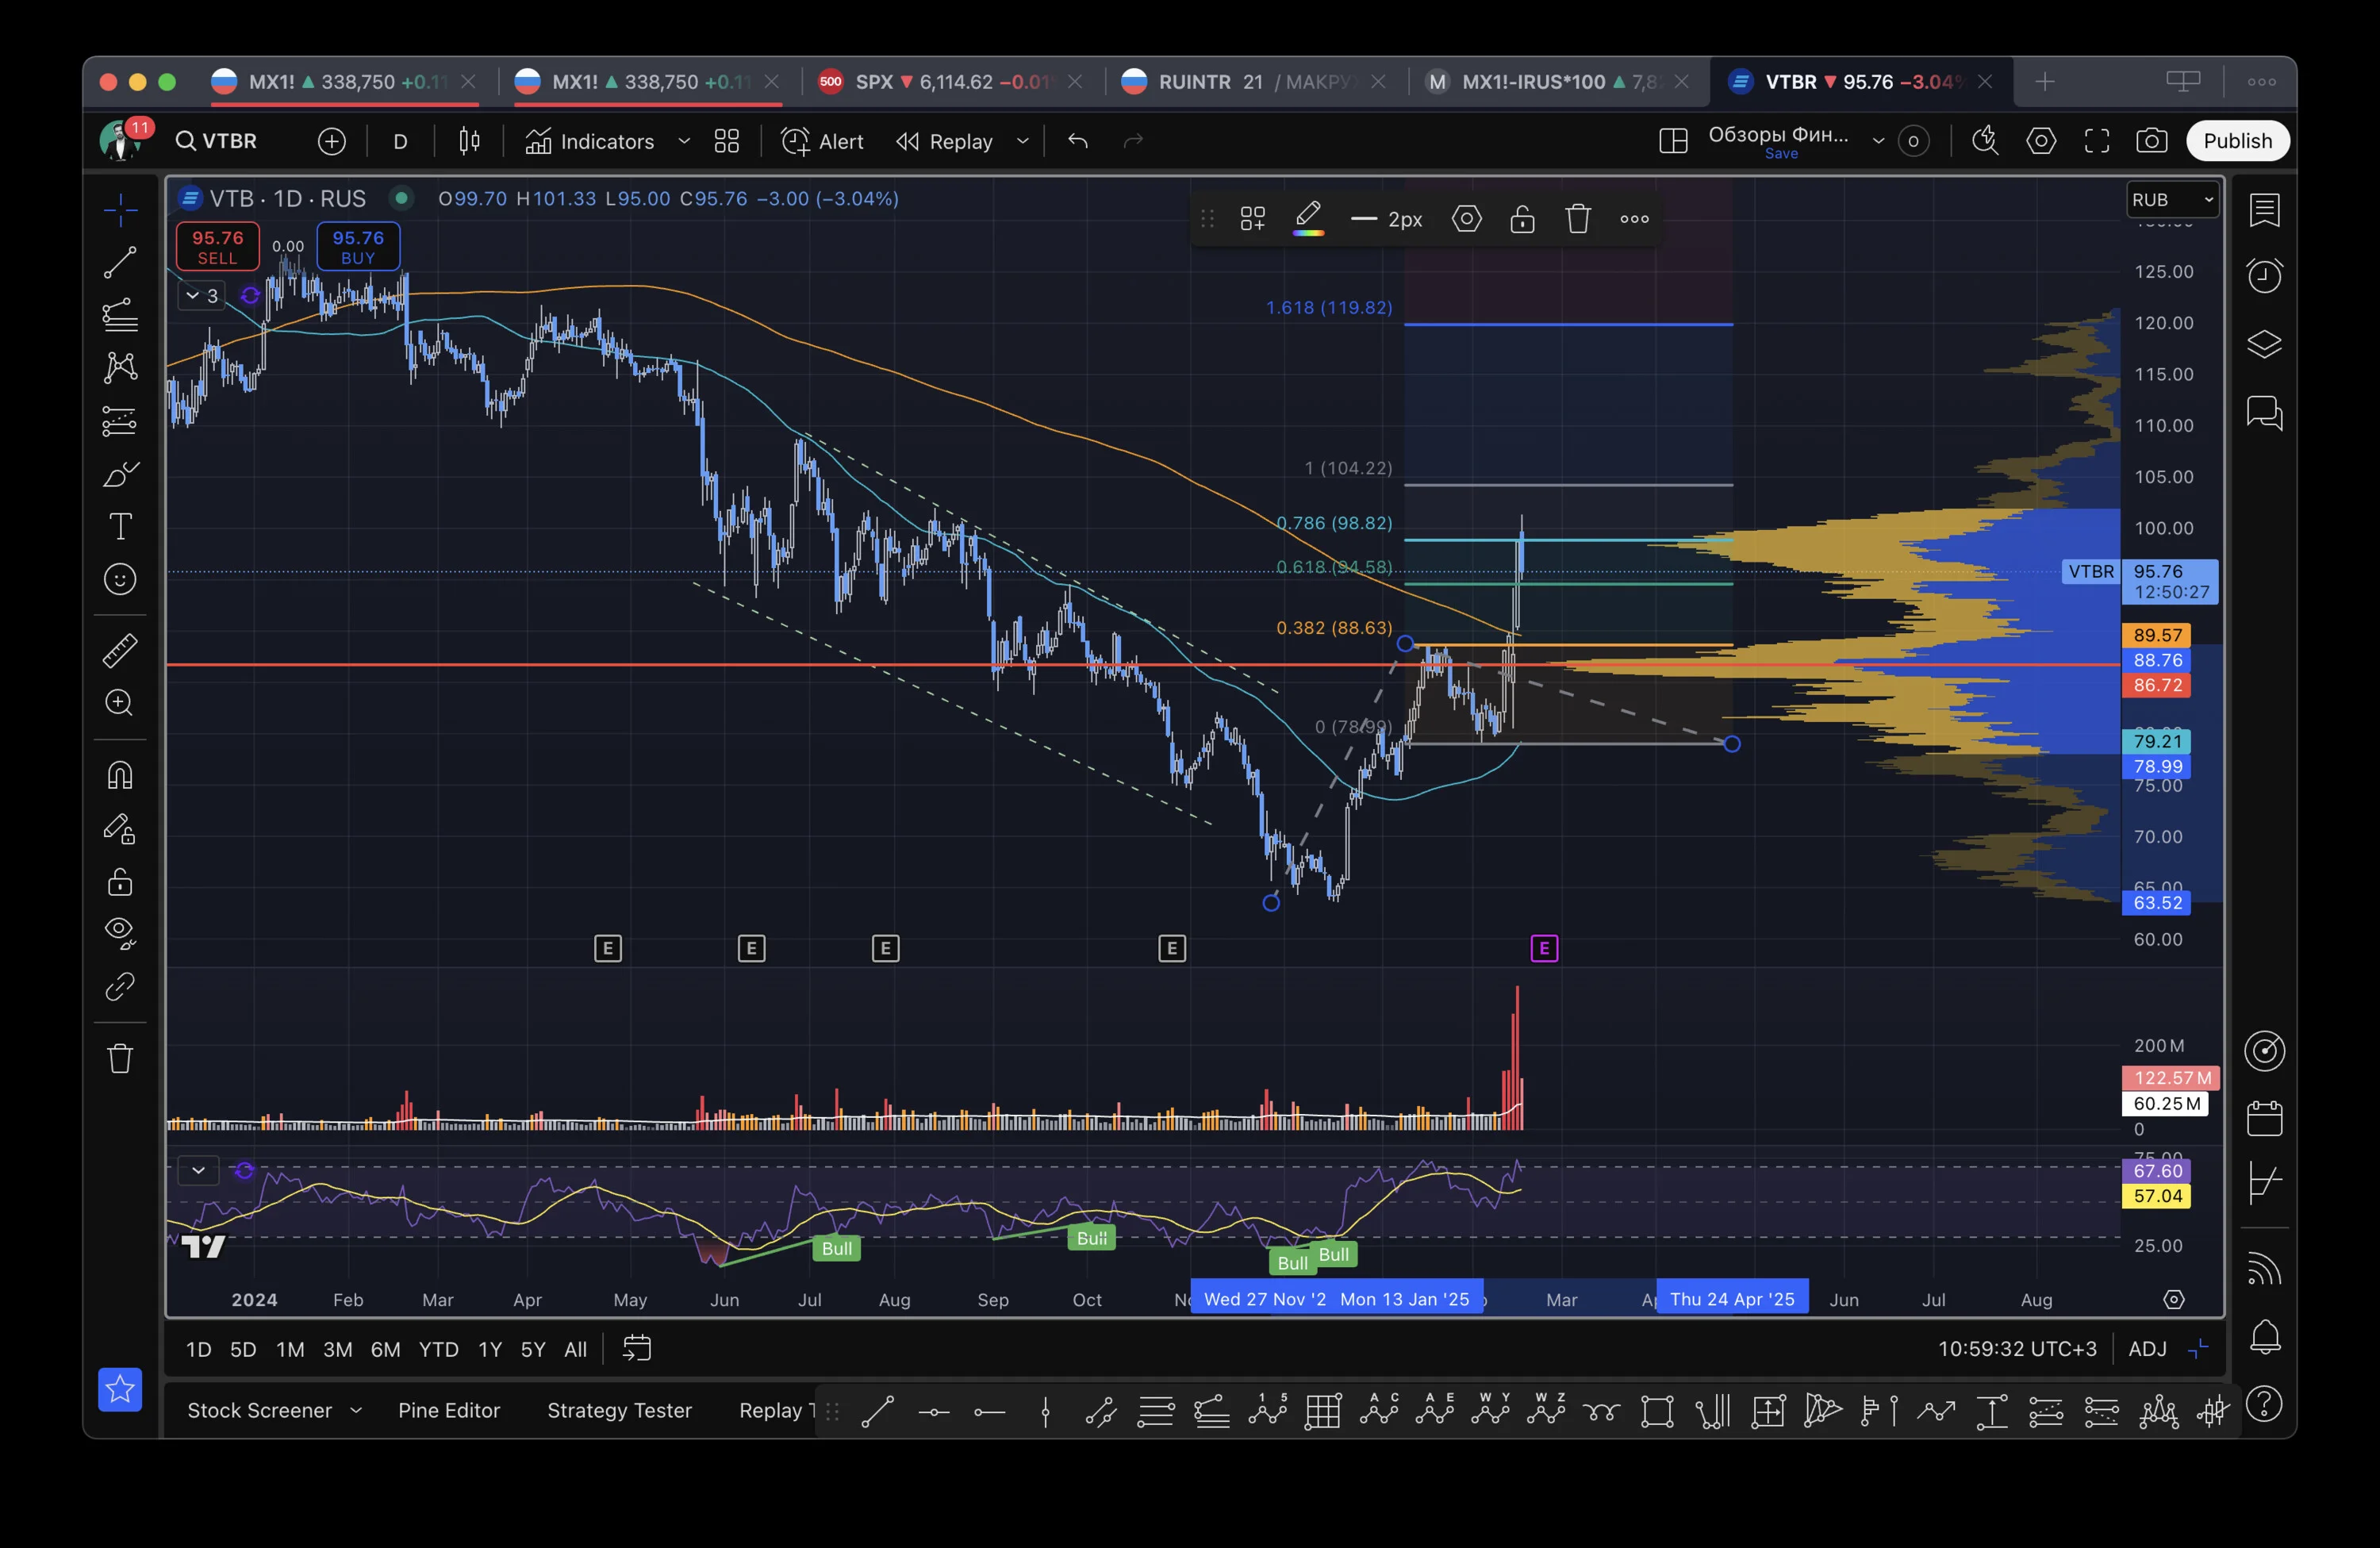
Task: Open the D interval selector
Action: (x=400, y=141)
